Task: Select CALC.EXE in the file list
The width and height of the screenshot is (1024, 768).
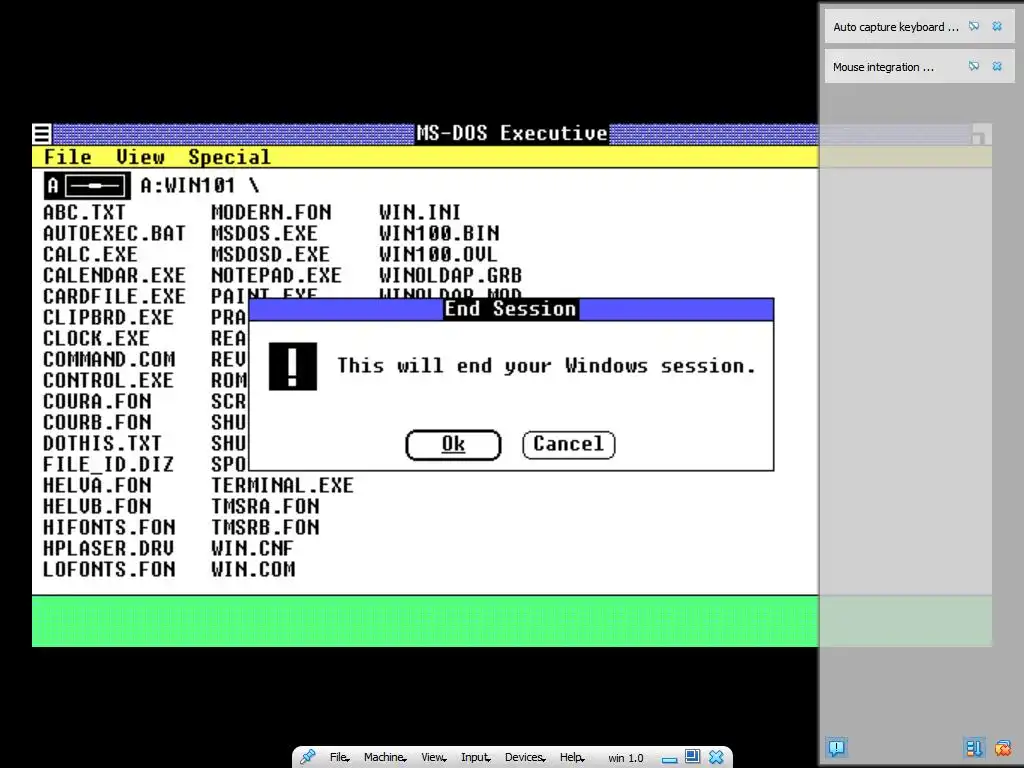Action: (x=90, y=255)
